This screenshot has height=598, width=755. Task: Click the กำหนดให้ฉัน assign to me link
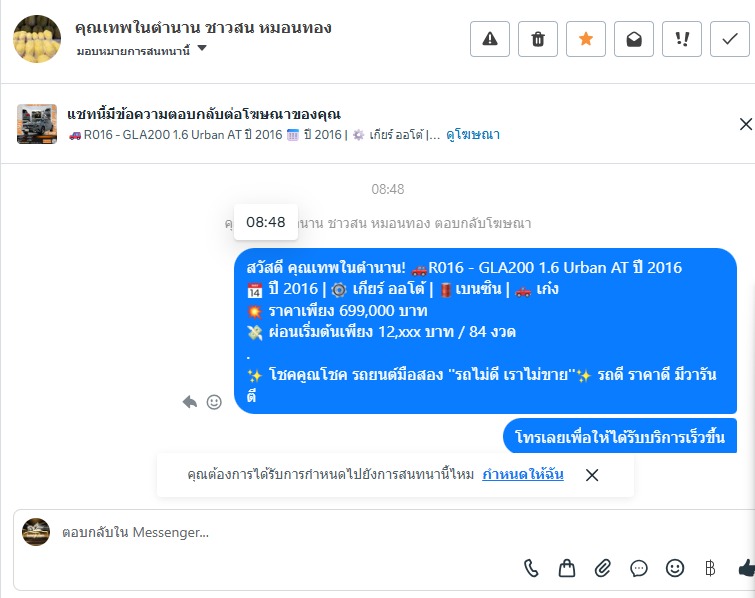[x=522, y=474]
